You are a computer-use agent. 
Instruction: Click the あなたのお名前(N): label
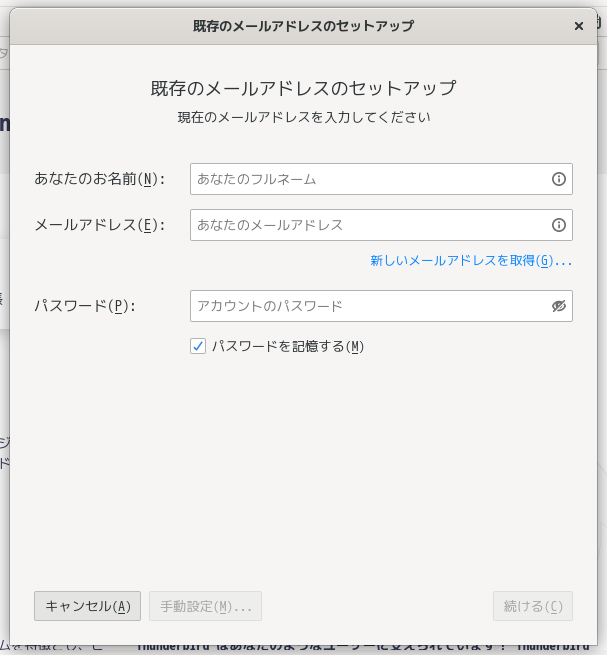tap(99, 179)
